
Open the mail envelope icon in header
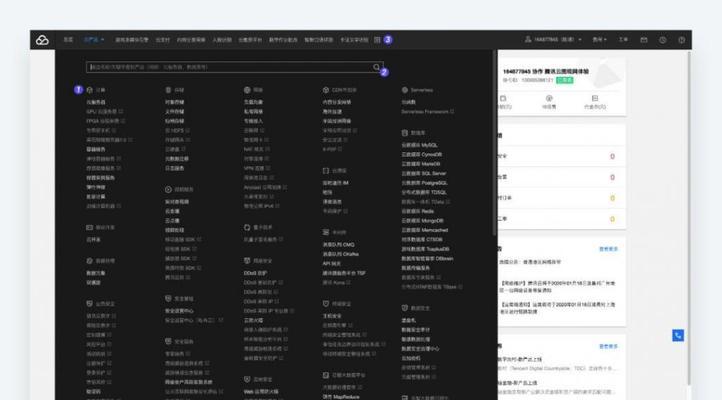[644, 40]
